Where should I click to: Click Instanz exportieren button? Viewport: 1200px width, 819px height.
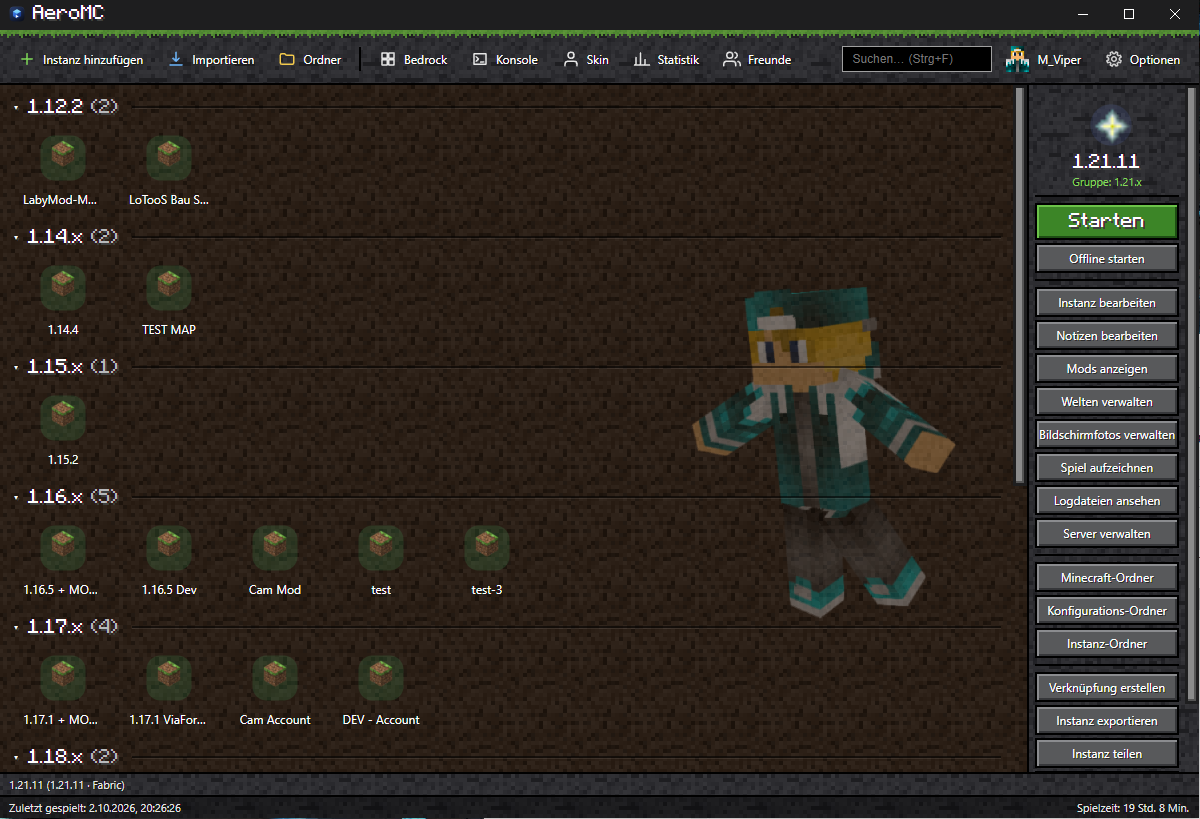coord(1106,720)
